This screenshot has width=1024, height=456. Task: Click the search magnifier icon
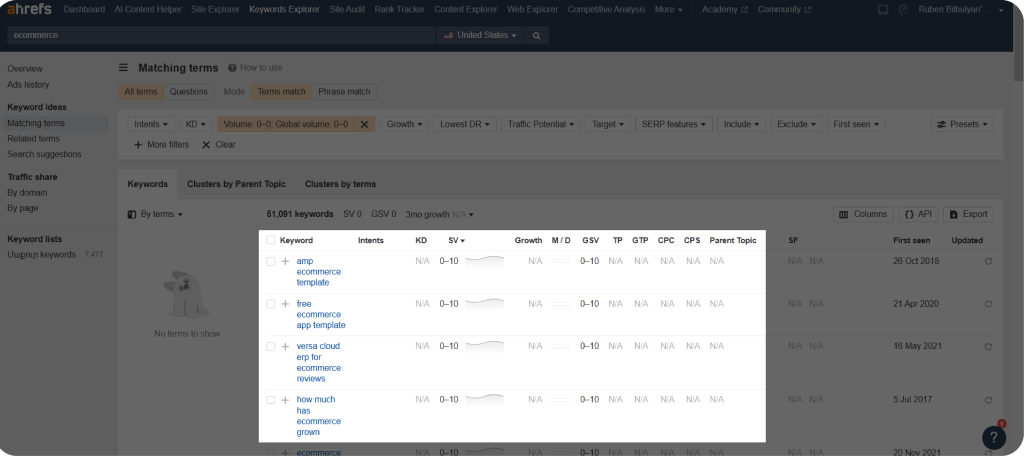tap(536, 35)
